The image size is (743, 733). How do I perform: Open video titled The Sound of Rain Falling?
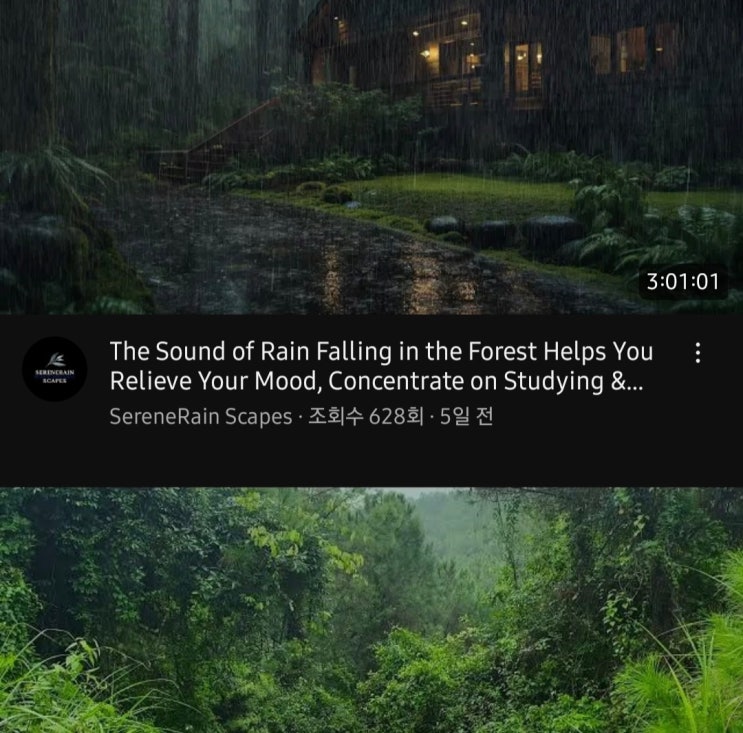coord(381,366)
